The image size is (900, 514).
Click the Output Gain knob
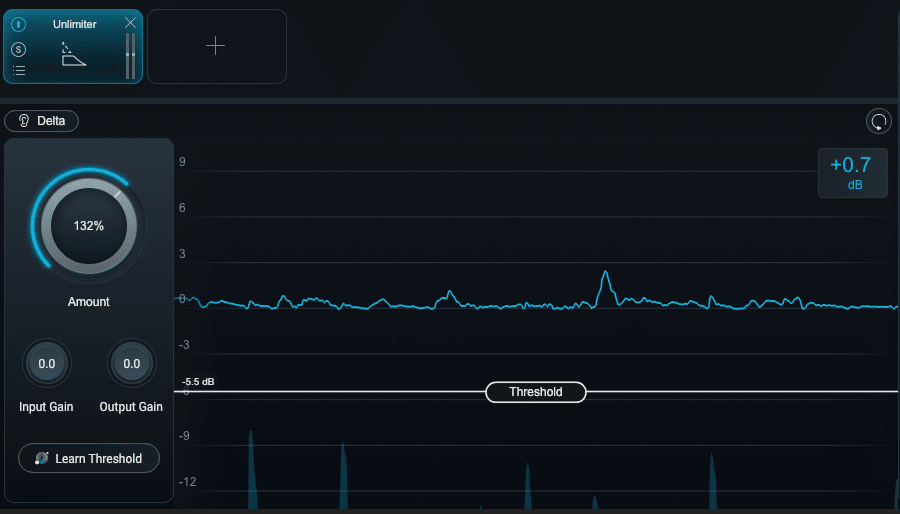(131, 364)
